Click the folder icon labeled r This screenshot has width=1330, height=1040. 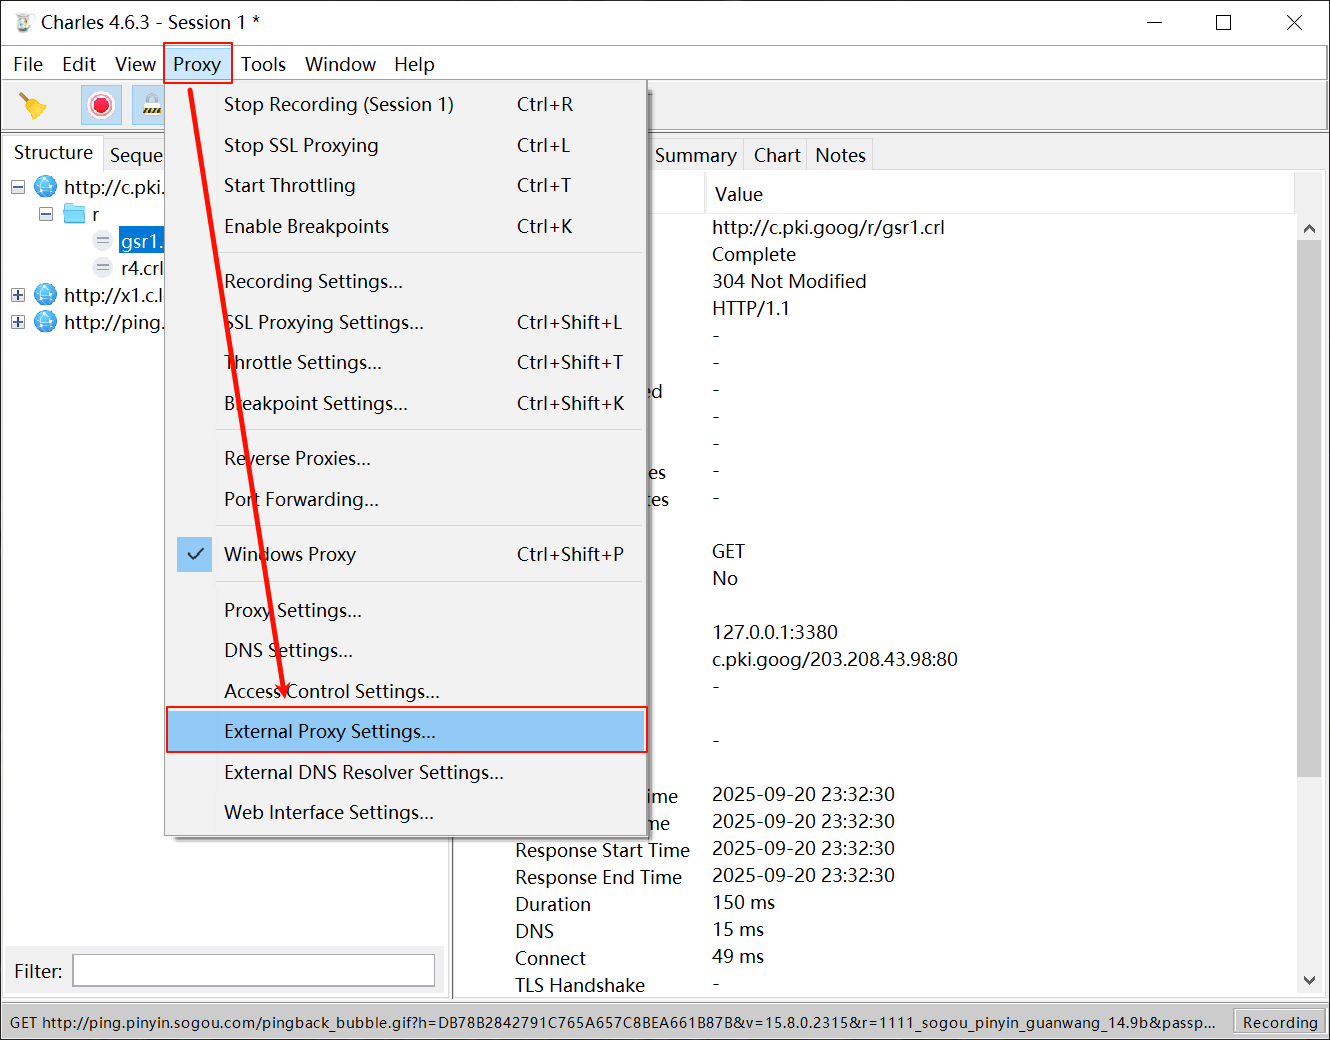click(74, 214)
